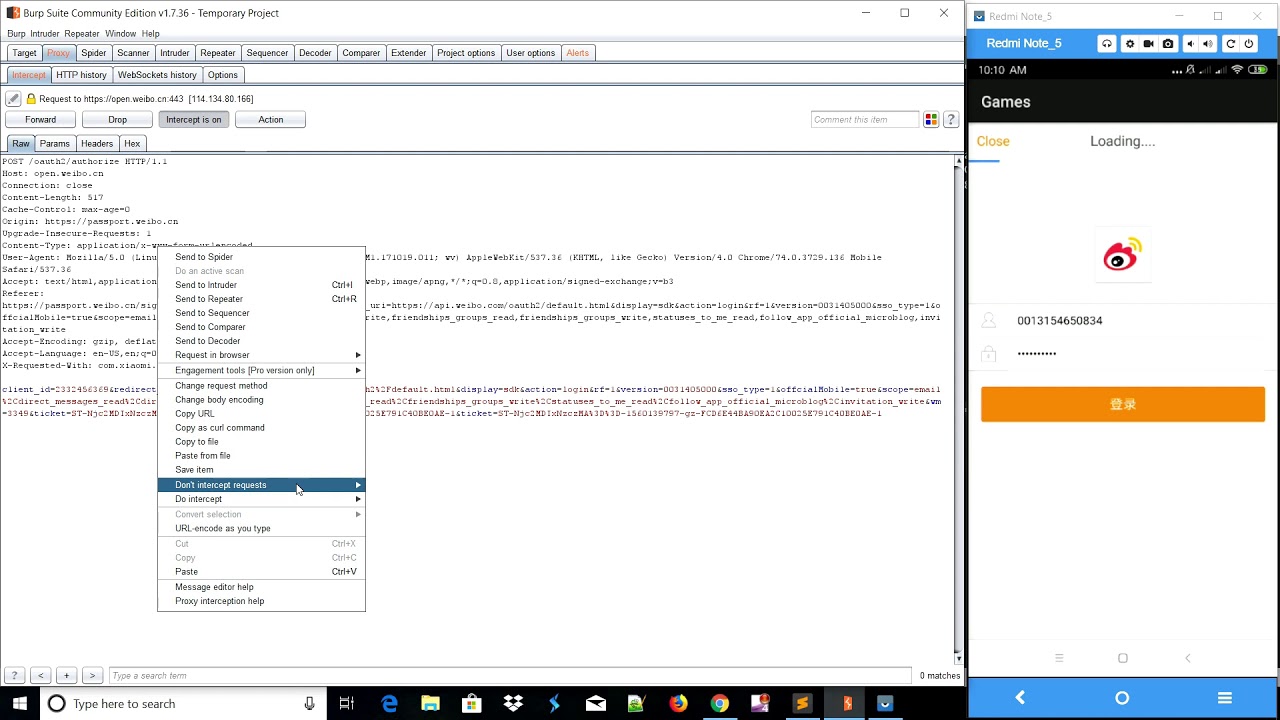Open File Explorer from taskbar
The image size is (1280, 720).
click(x=430, y=704)
